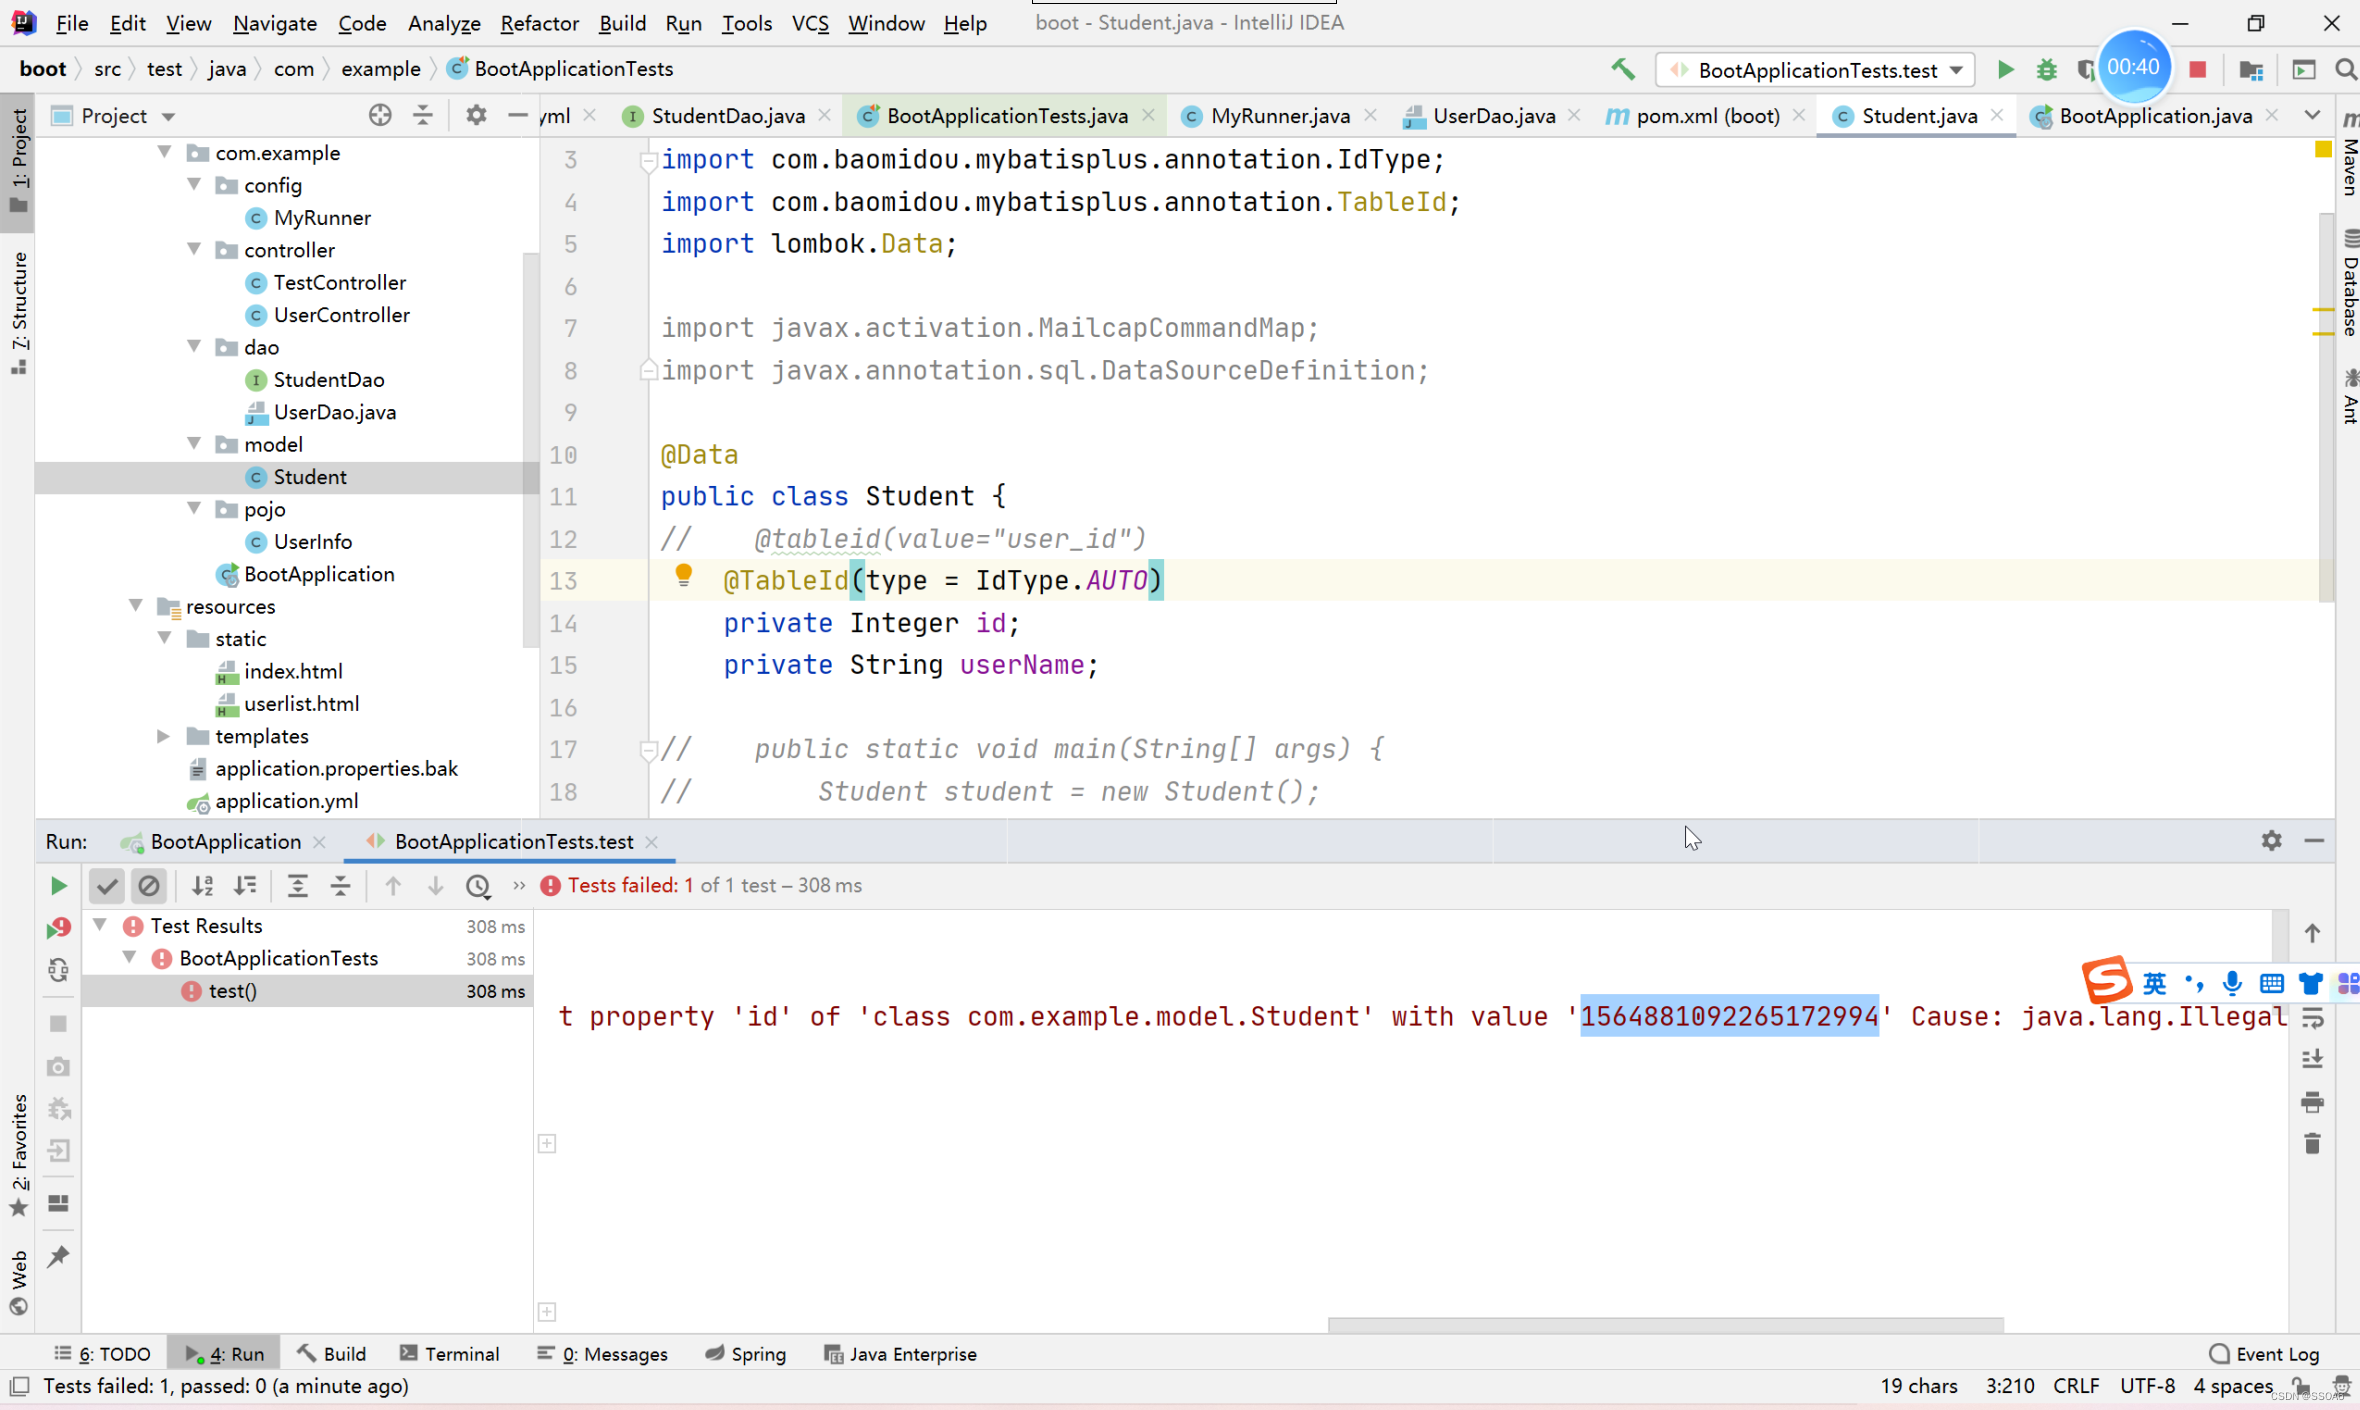The width and height of the screenshot is (2360, 1410).
Task: Show hidden editor tabs dropdown arrow
Action: pyautogui.click(x=2312, y=115)
